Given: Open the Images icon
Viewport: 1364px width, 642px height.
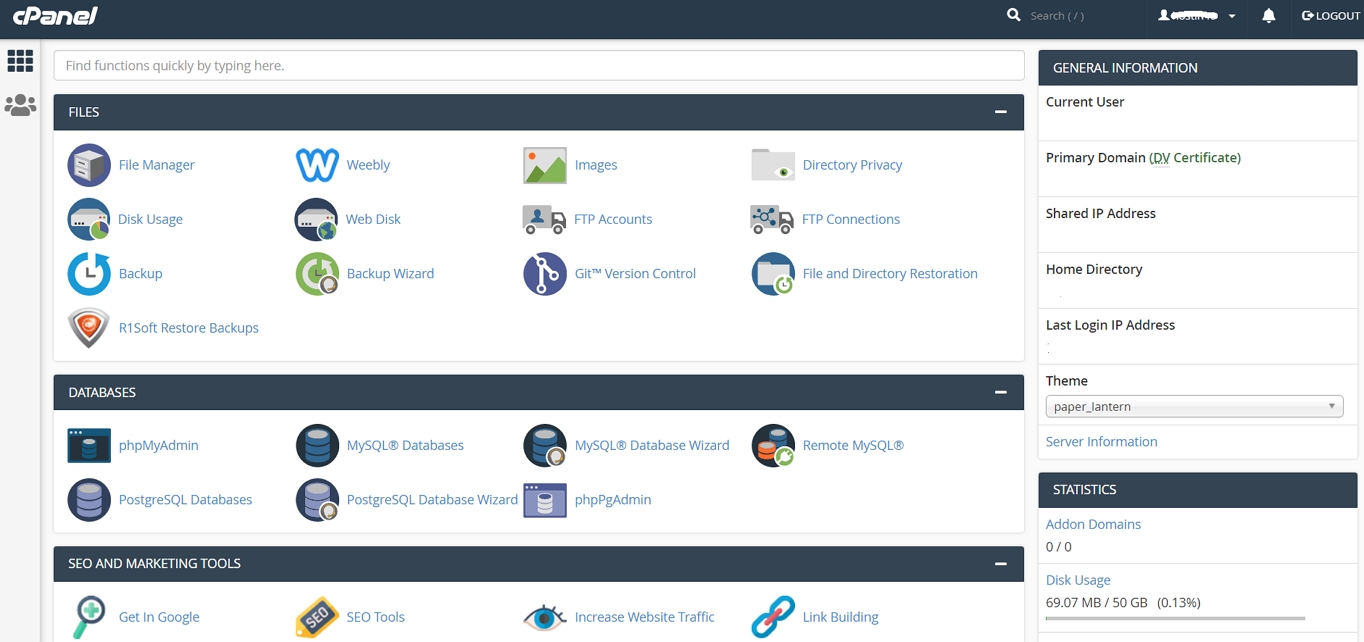Looking at the screenshot, I should pyautogui.click(x=545, y=165).
